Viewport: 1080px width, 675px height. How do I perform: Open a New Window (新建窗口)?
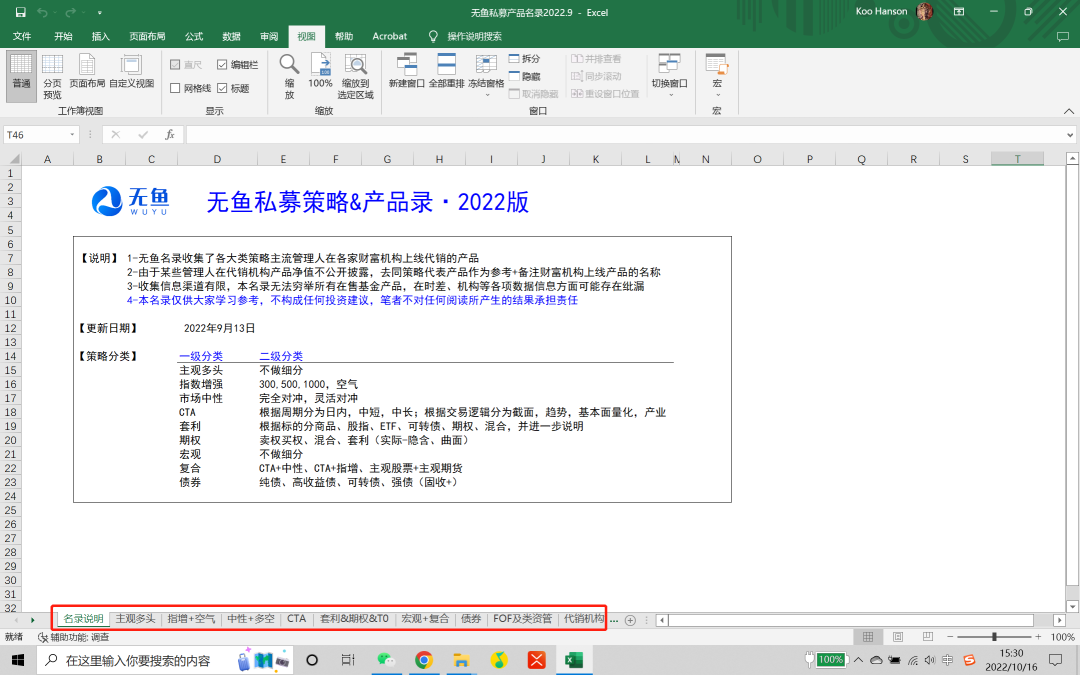[406, 72]
